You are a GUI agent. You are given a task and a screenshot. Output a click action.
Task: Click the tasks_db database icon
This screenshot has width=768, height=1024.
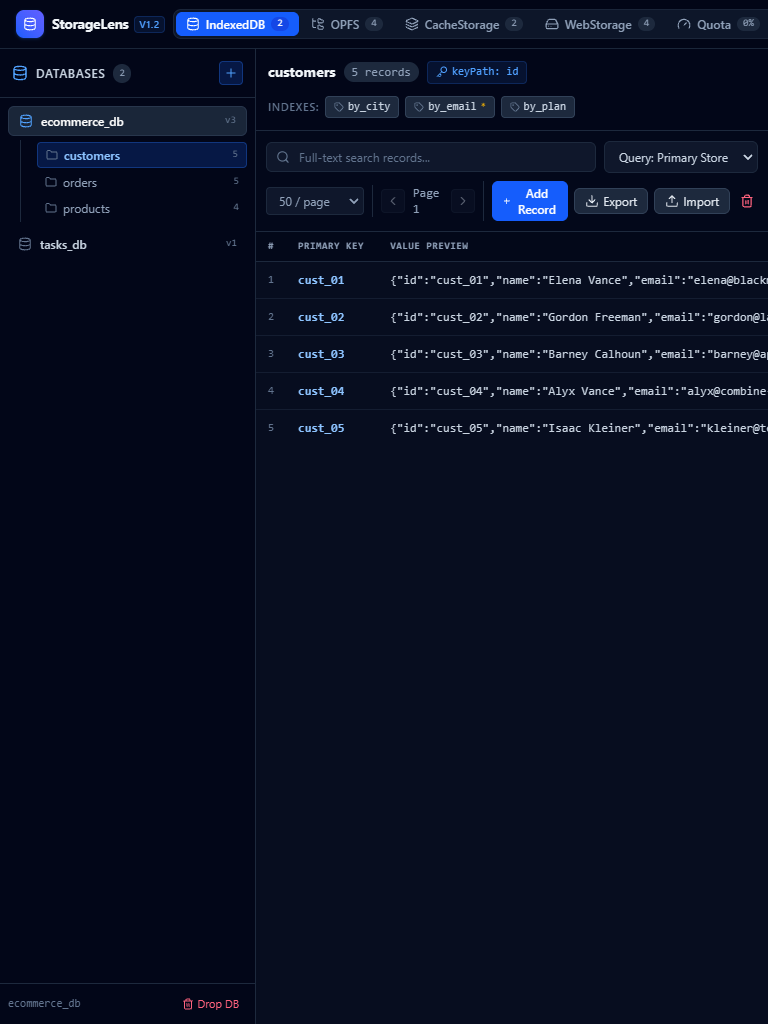tap(25, 244)
